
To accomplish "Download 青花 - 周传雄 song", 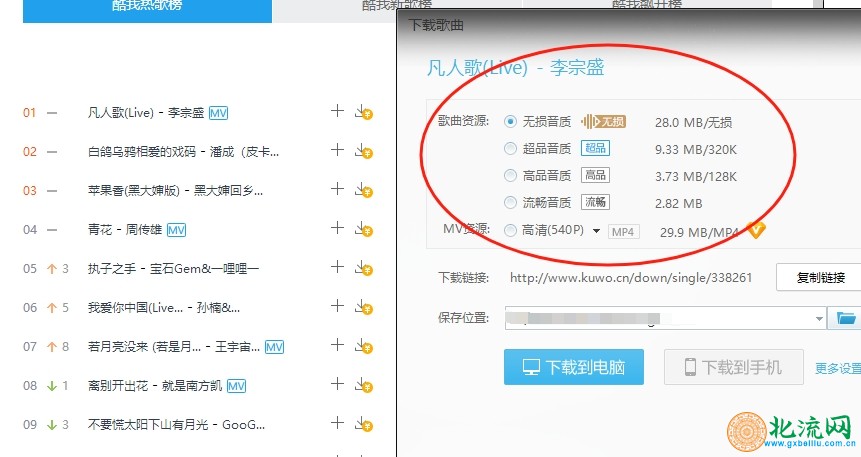I will click(364, 230).
